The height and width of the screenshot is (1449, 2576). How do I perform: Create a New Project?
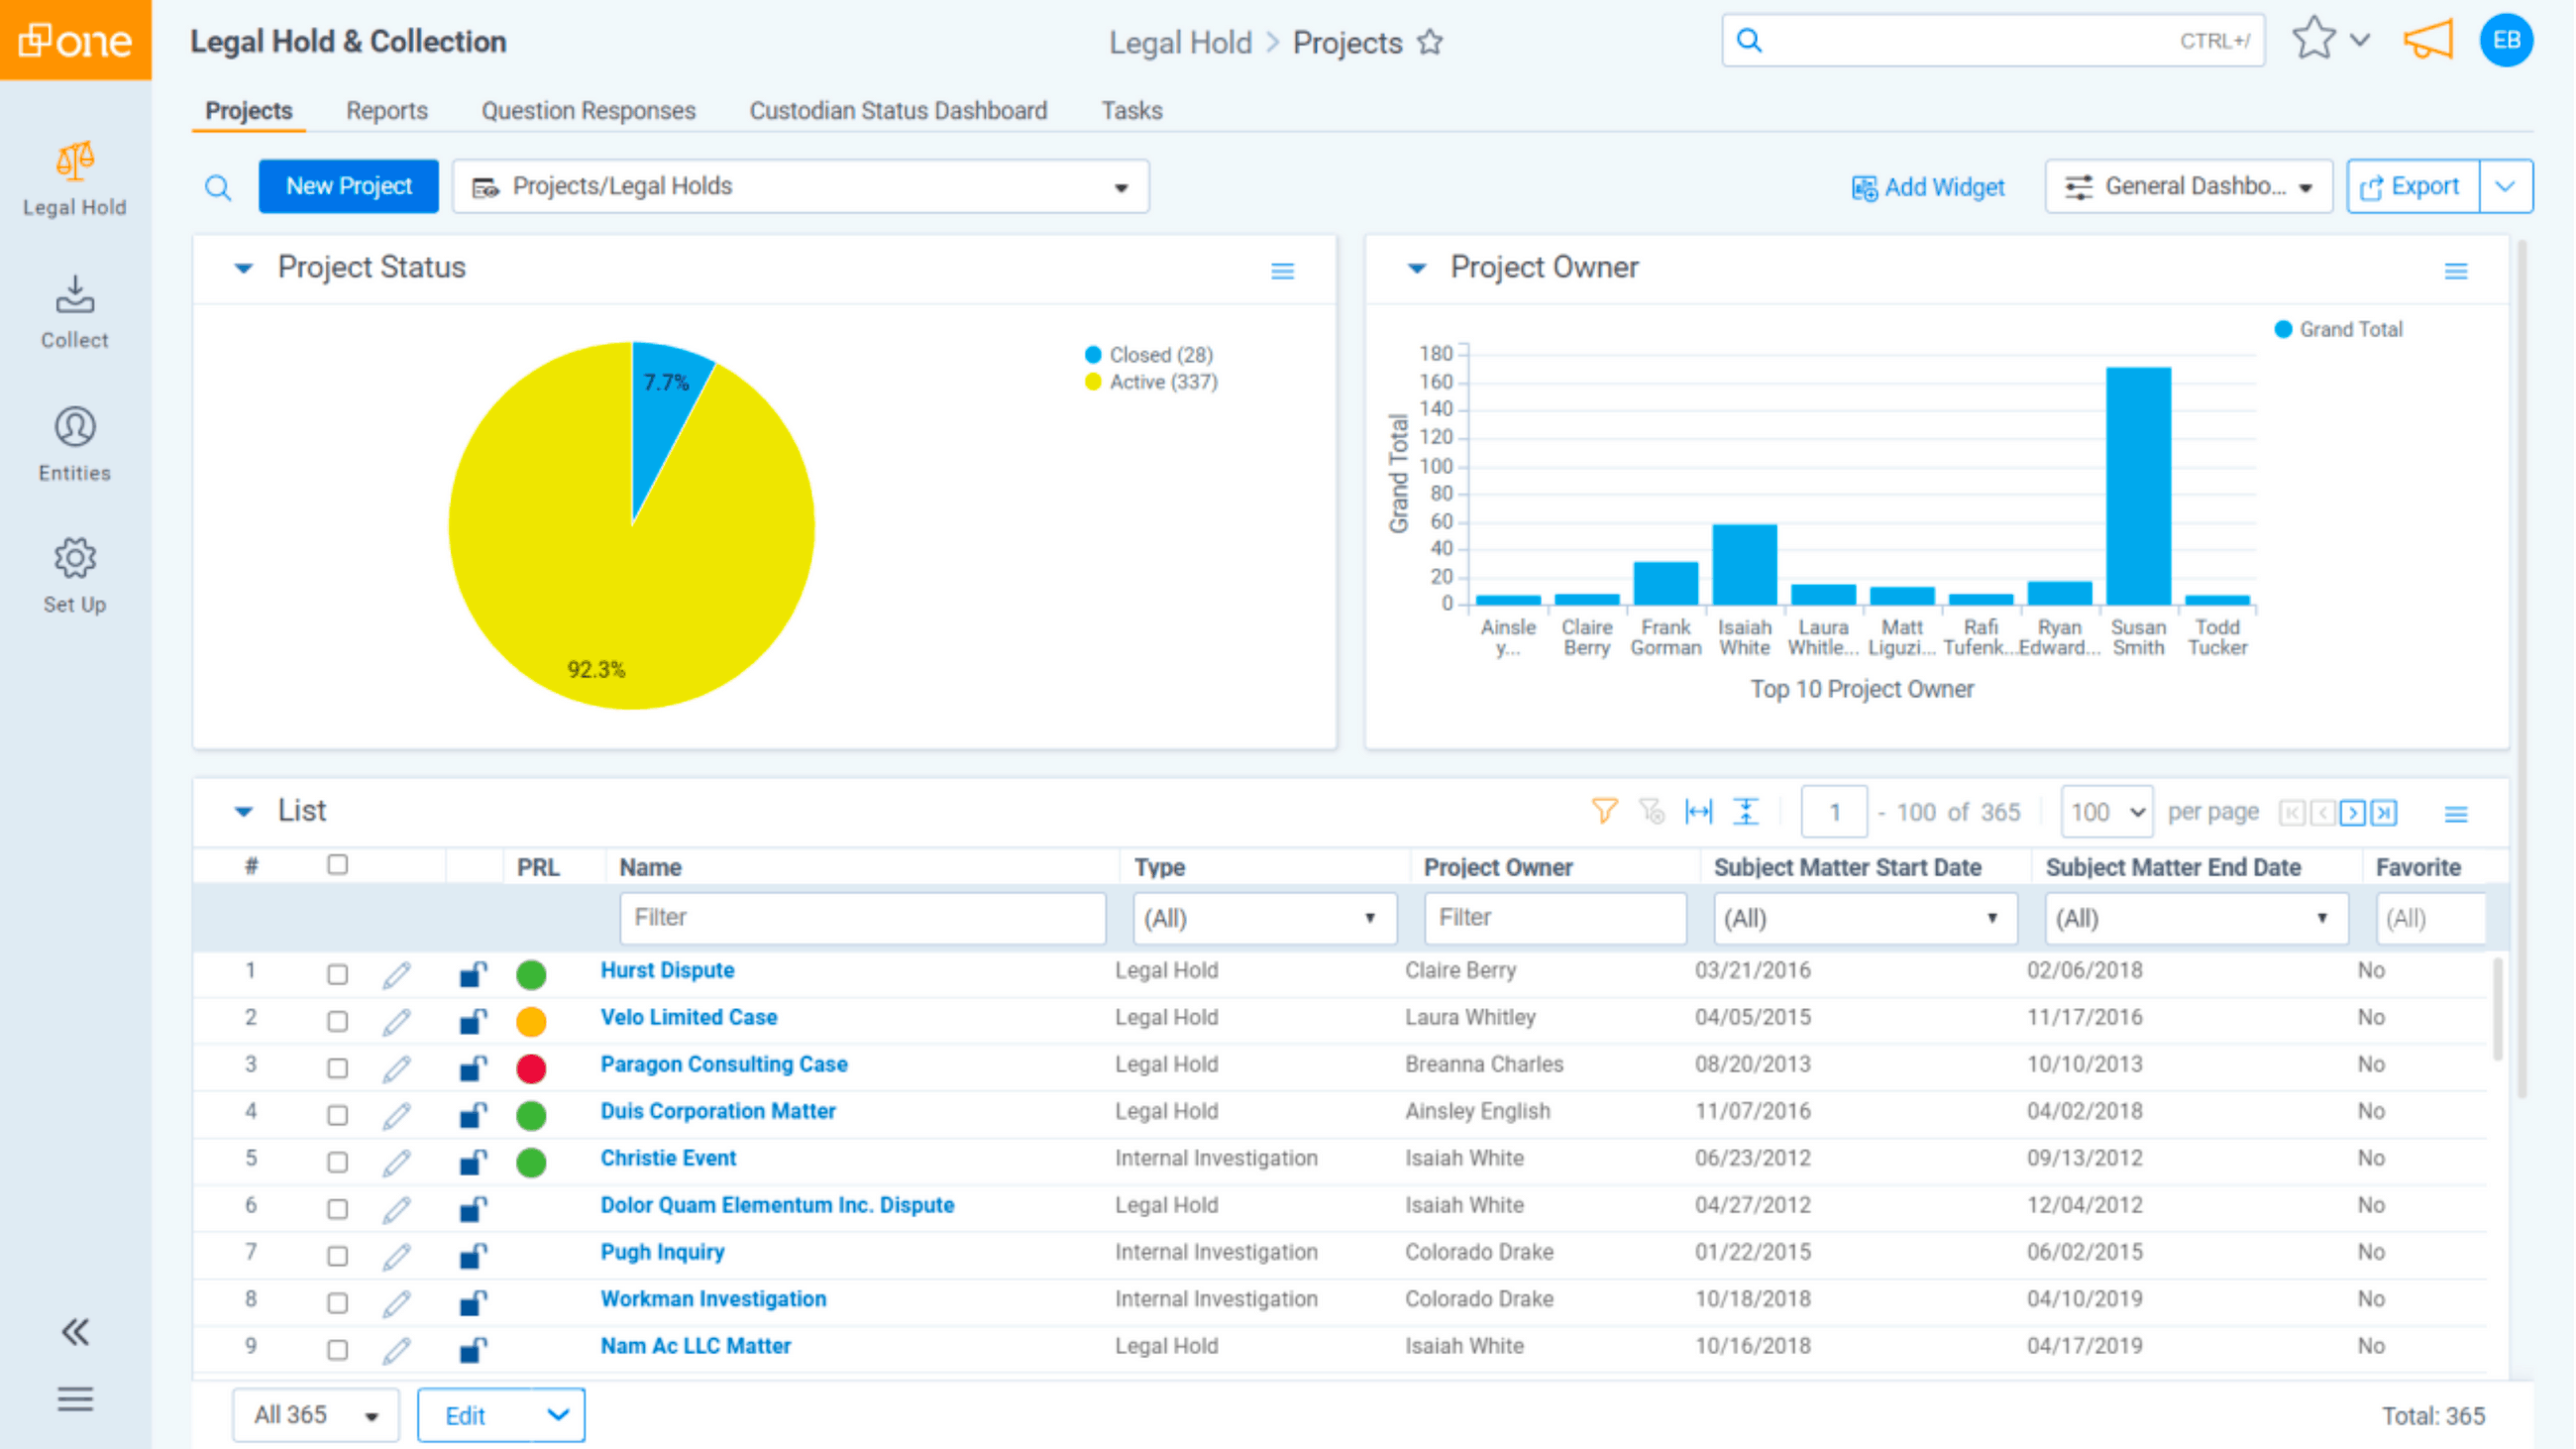click(x=348, y=186)
